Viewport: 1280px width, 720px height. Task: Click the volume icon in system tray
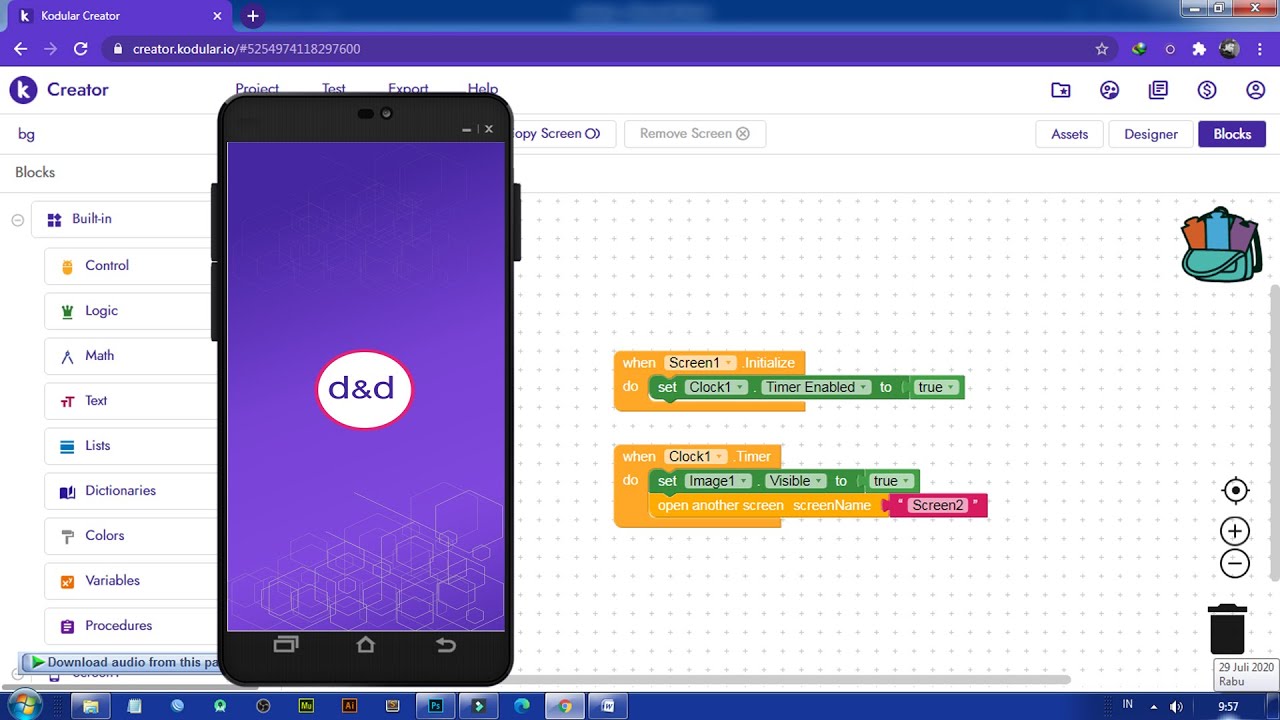(x=1176, y=707)
